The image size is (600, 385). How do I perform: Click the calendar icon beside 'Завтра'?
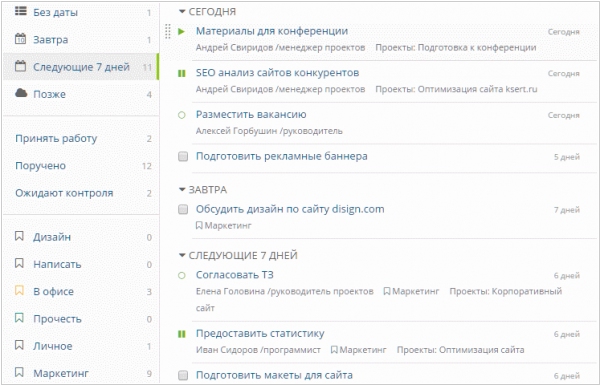pos(20,39)
